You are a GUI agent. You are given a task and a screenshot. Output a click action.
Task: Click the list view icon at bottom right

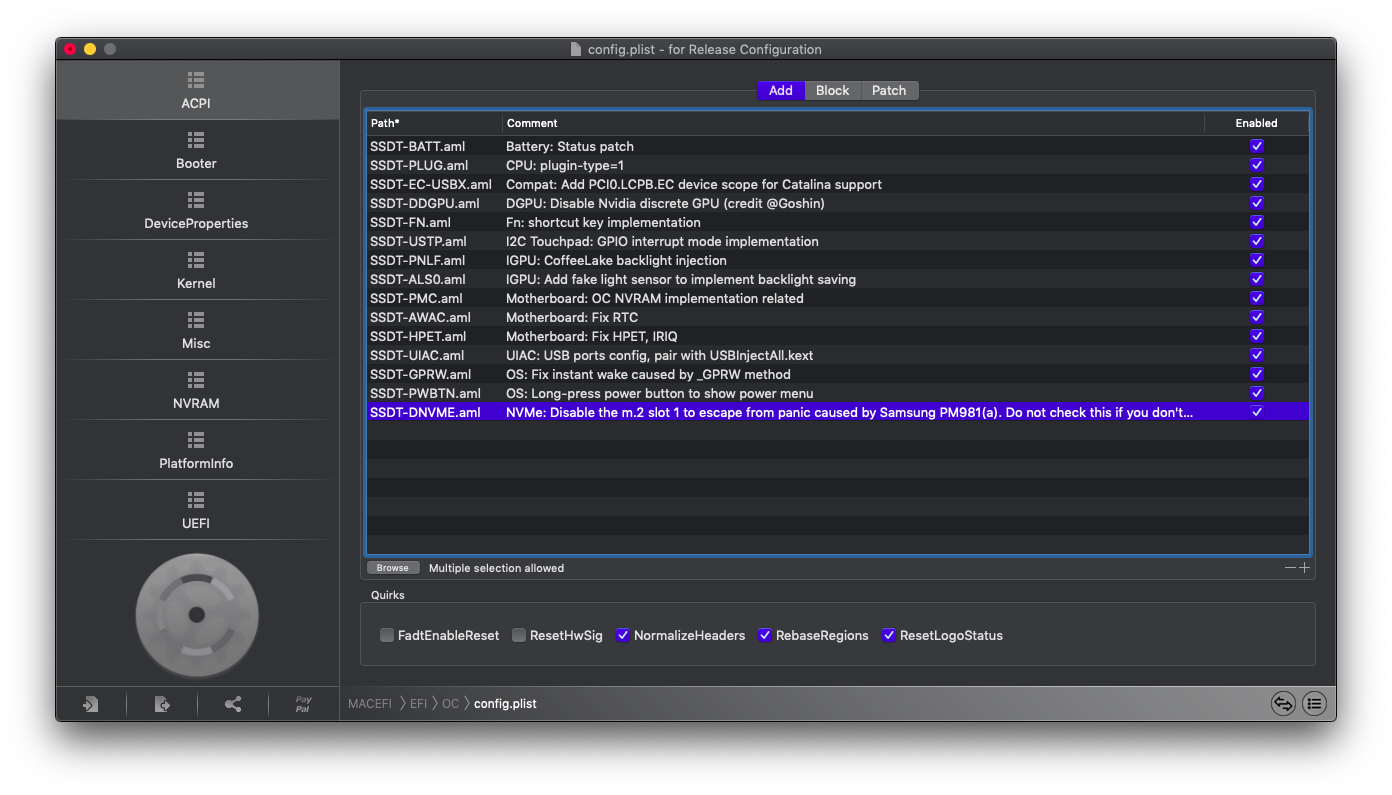(1314, 704)
